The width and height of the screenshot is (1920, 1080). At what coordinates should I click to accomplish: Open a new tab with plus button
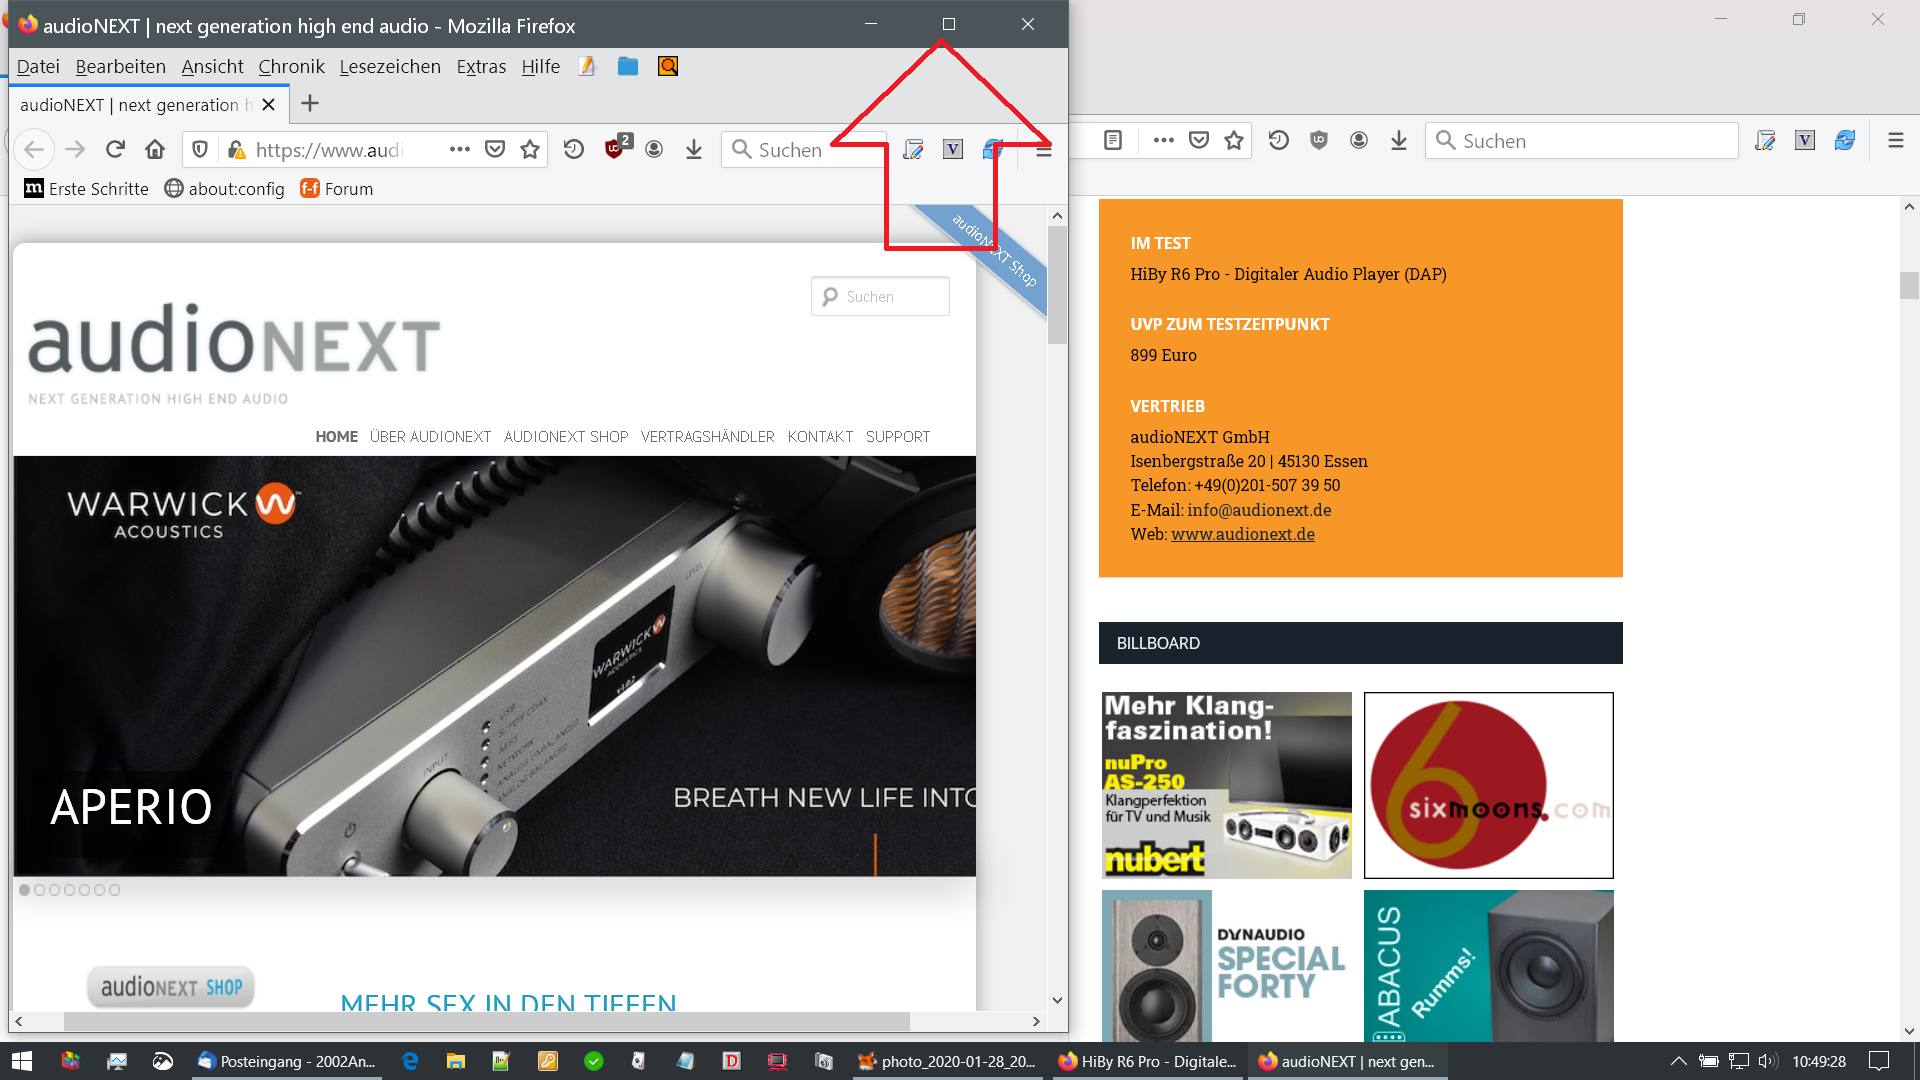310,104
